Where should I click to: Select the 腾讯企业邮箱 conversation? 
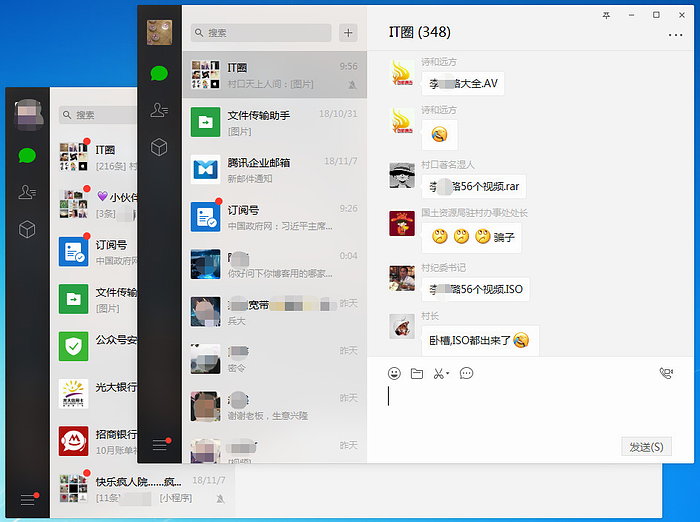274,169
